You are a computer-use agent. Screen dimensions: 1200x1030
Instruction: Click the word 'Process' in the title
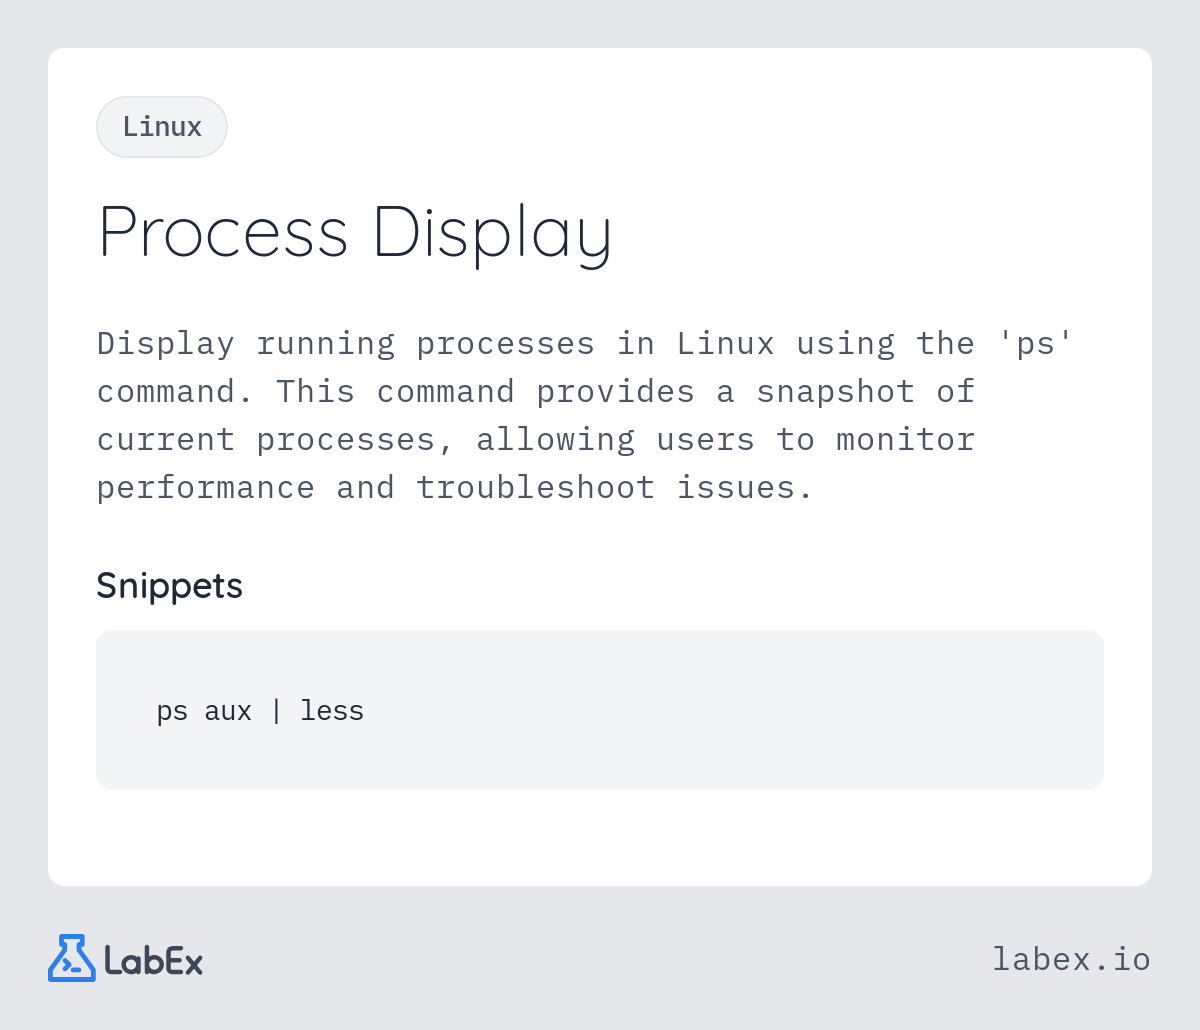point(223,232)
